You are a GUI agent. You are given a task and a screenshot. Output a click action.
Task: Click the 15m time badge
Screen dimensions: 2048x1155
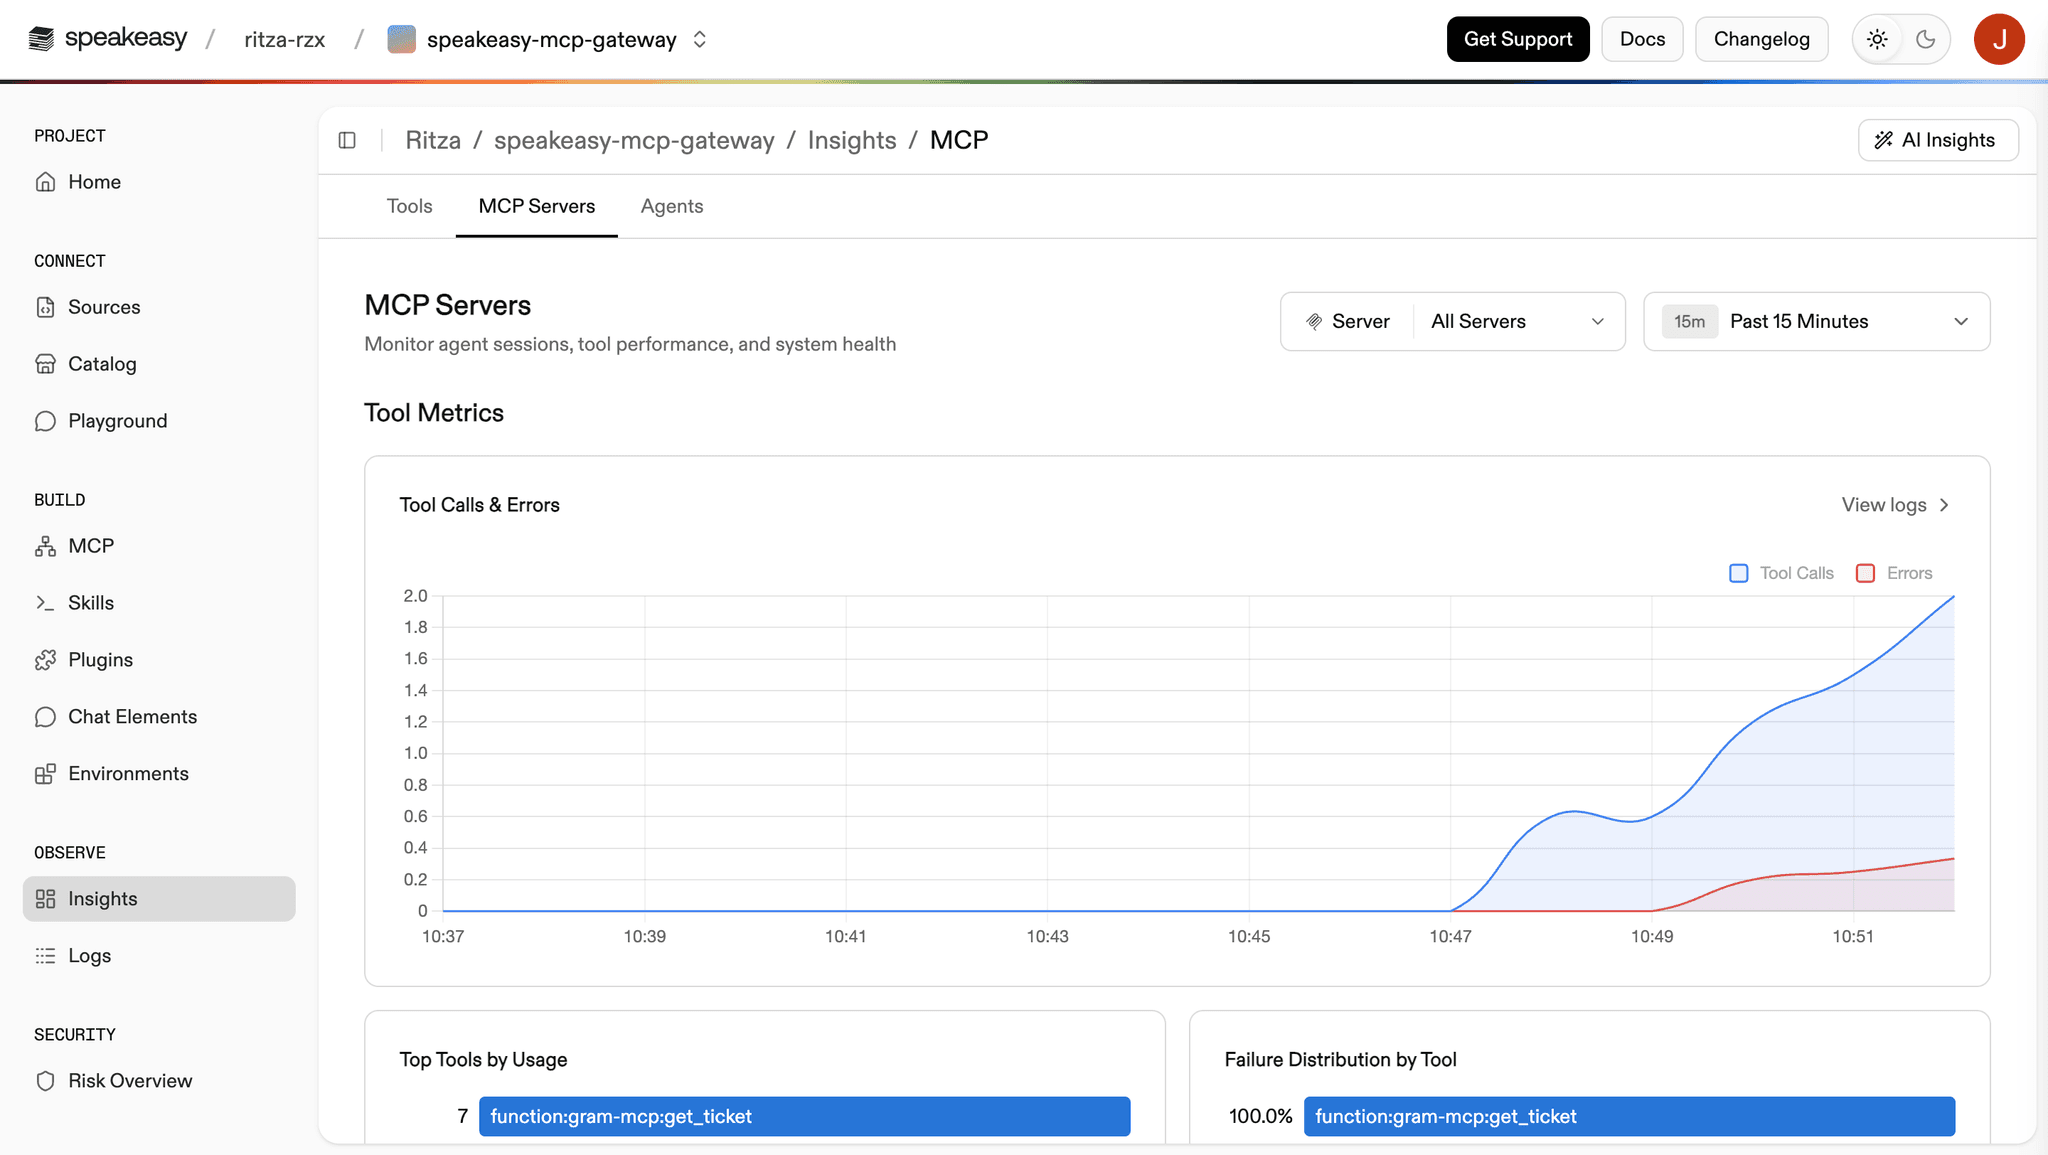(x=1689, y=321)
